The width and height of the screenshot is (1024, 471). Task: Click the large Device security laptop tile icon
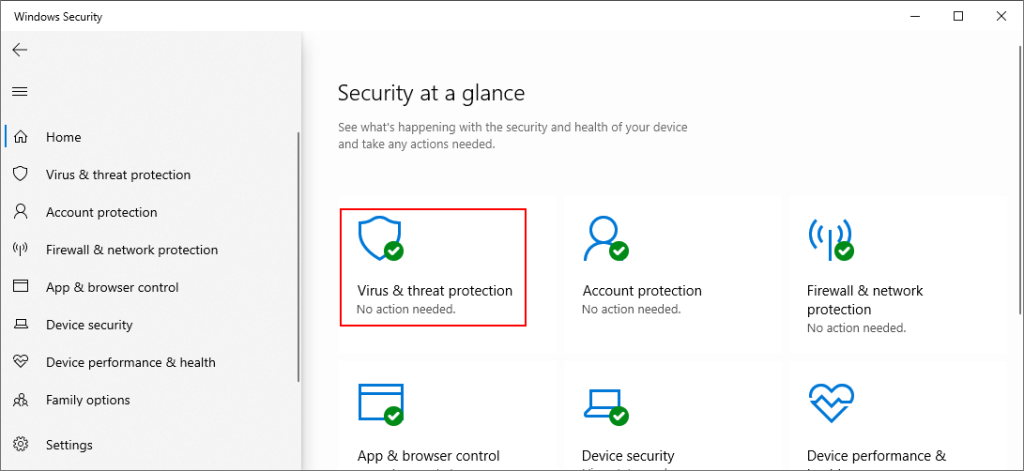pyautogui.click(x=605, y=402)
